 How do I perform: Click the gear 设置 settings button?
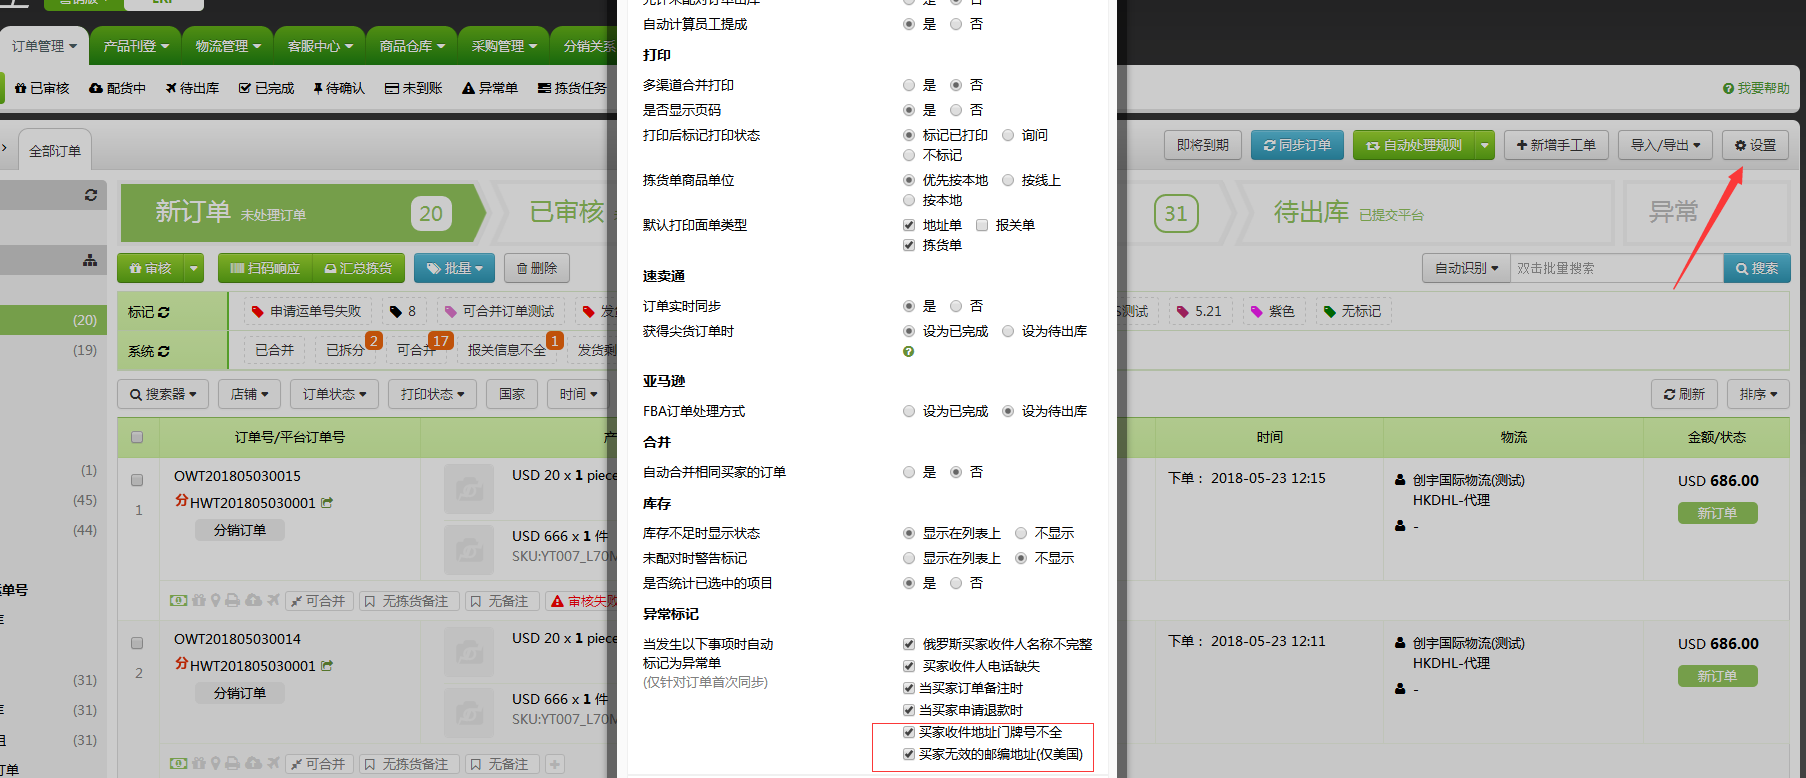coord(1755,145)
